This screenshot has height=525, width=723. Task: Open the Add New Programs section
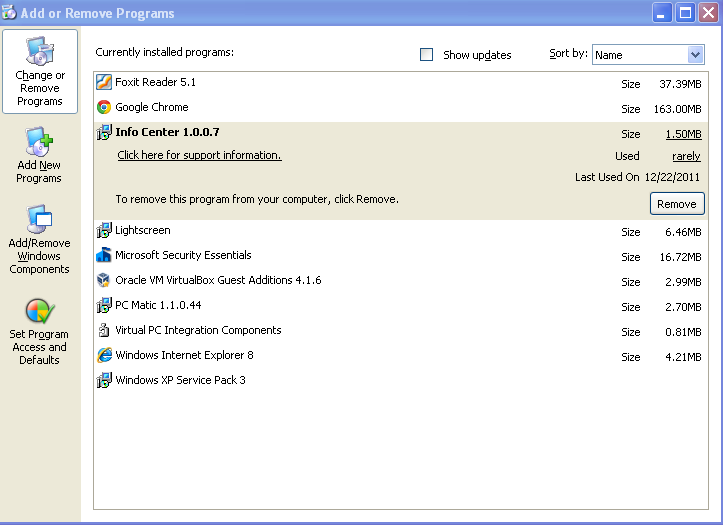pyautogui.click(x=39, y=156)
